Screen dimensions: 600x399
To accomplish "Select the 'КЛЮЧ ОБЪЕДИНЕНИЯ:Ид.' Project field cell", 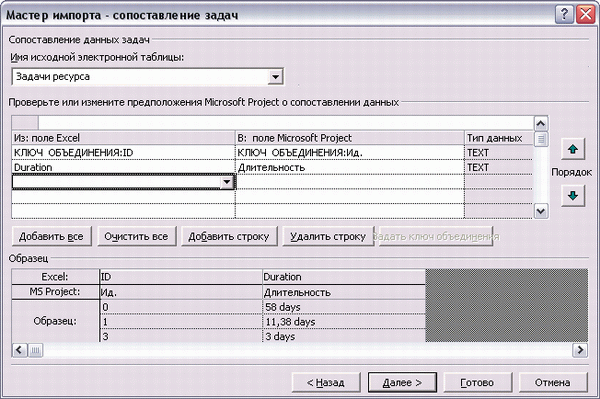I will 350,153.
